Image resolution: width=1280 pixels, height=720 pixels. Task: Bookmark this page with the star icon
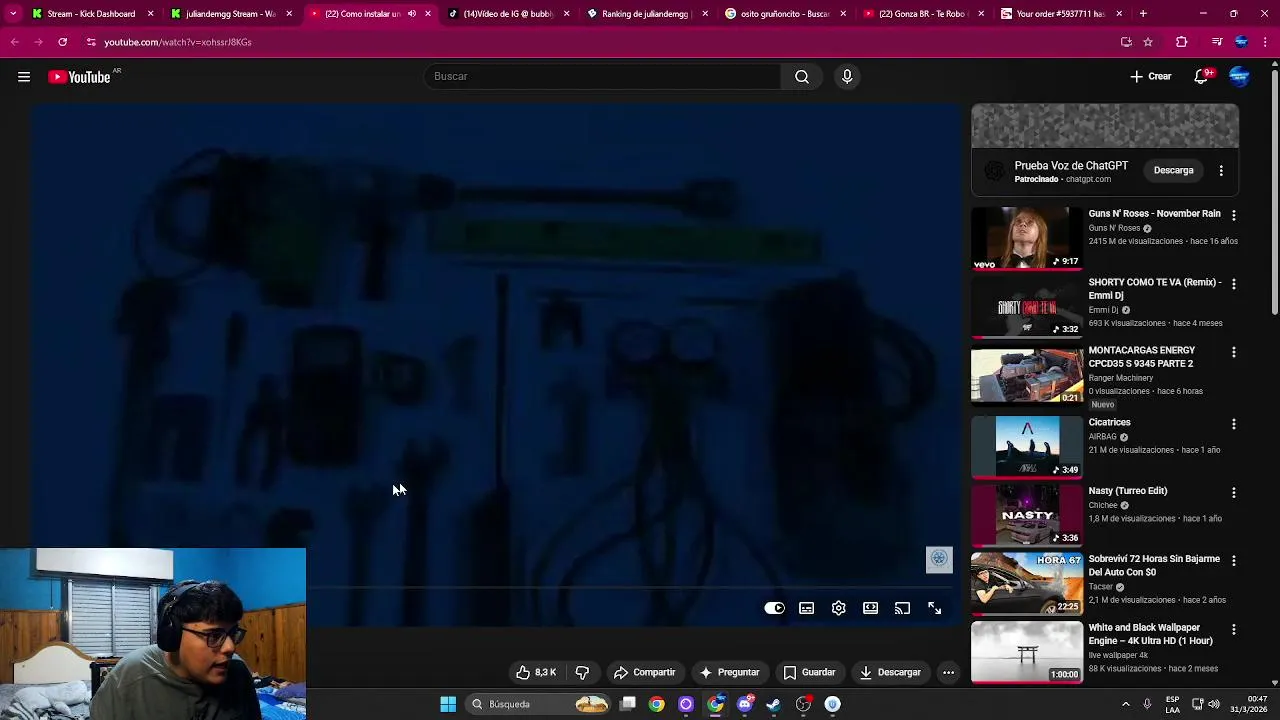click(x=1148, y=42)
